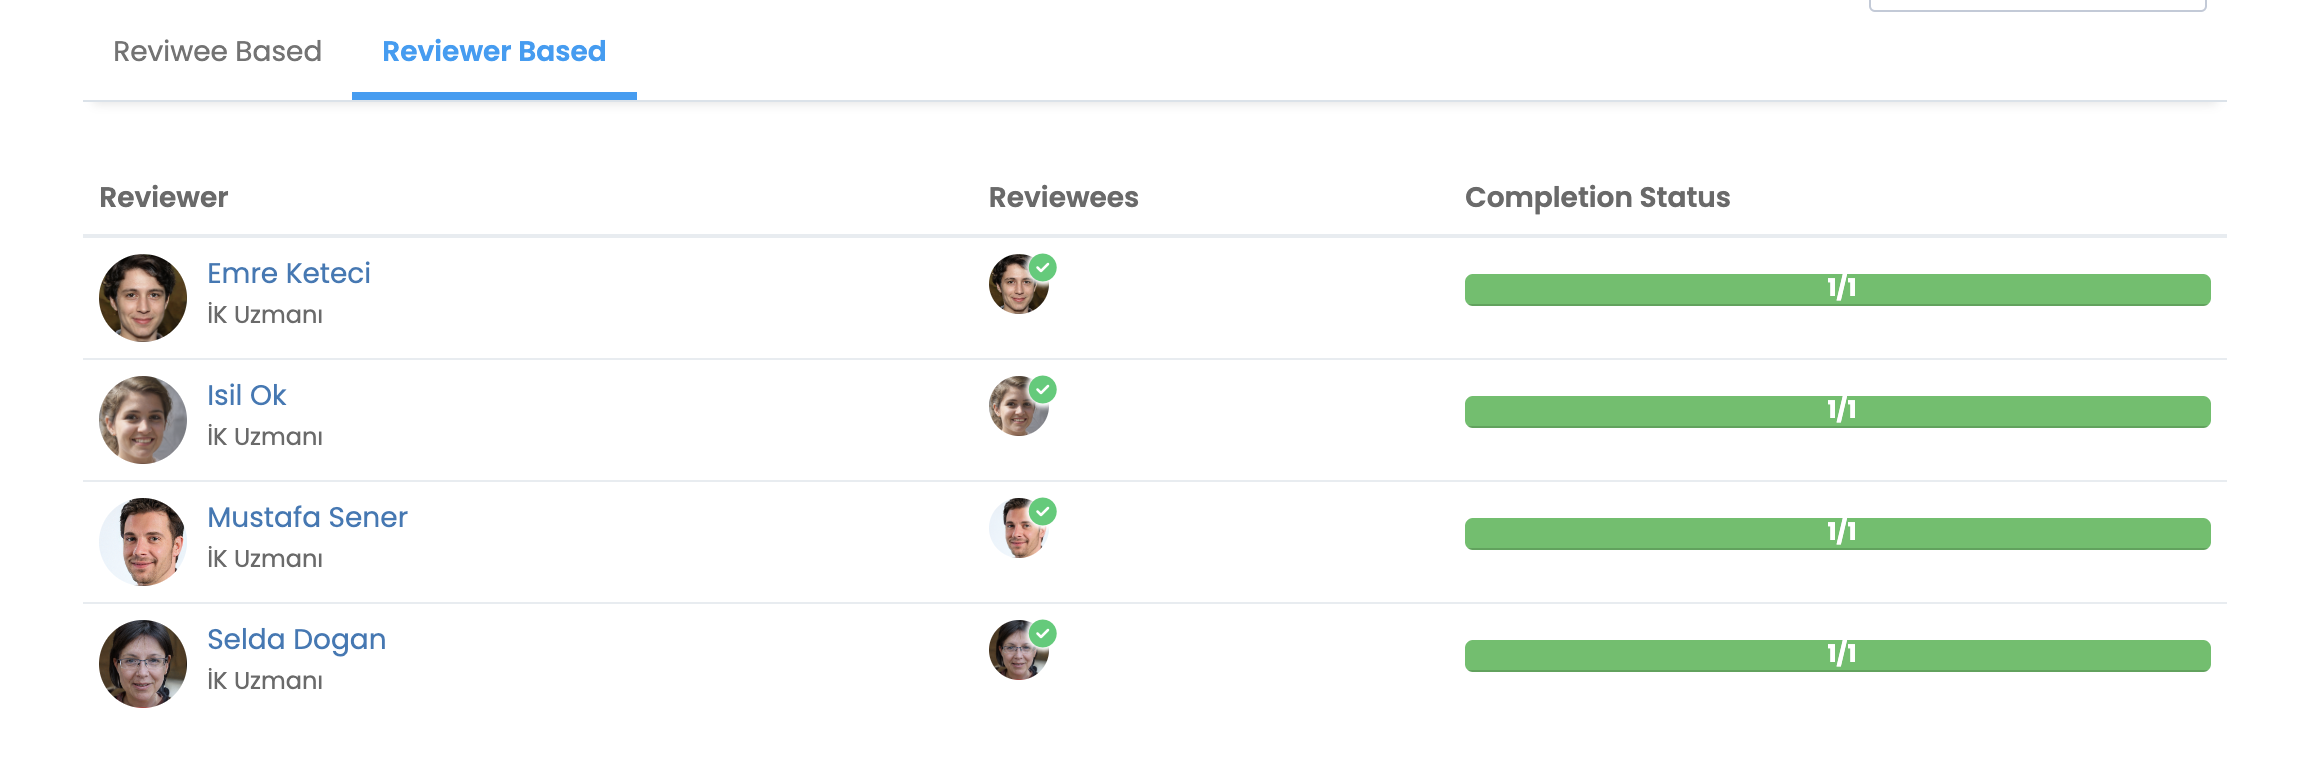
Task: Click the reviewee avatar in Isil Ok's row
Action: (x=1018, y=407)
